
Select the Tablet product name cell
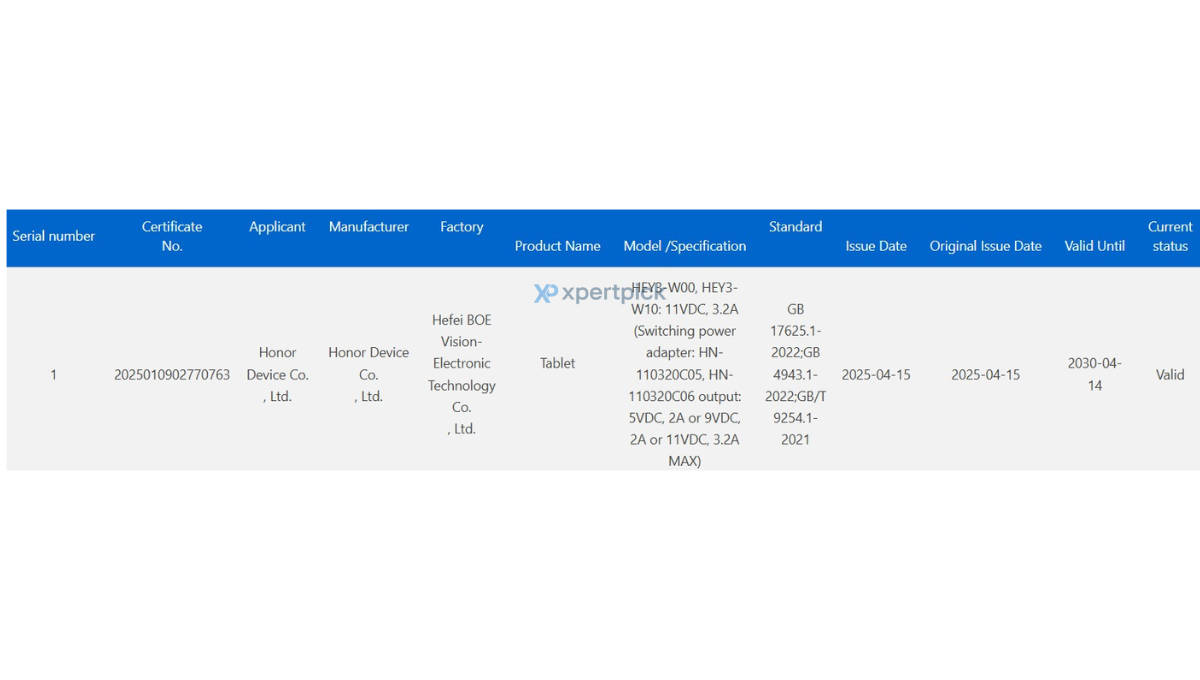[x=558, y=363]
